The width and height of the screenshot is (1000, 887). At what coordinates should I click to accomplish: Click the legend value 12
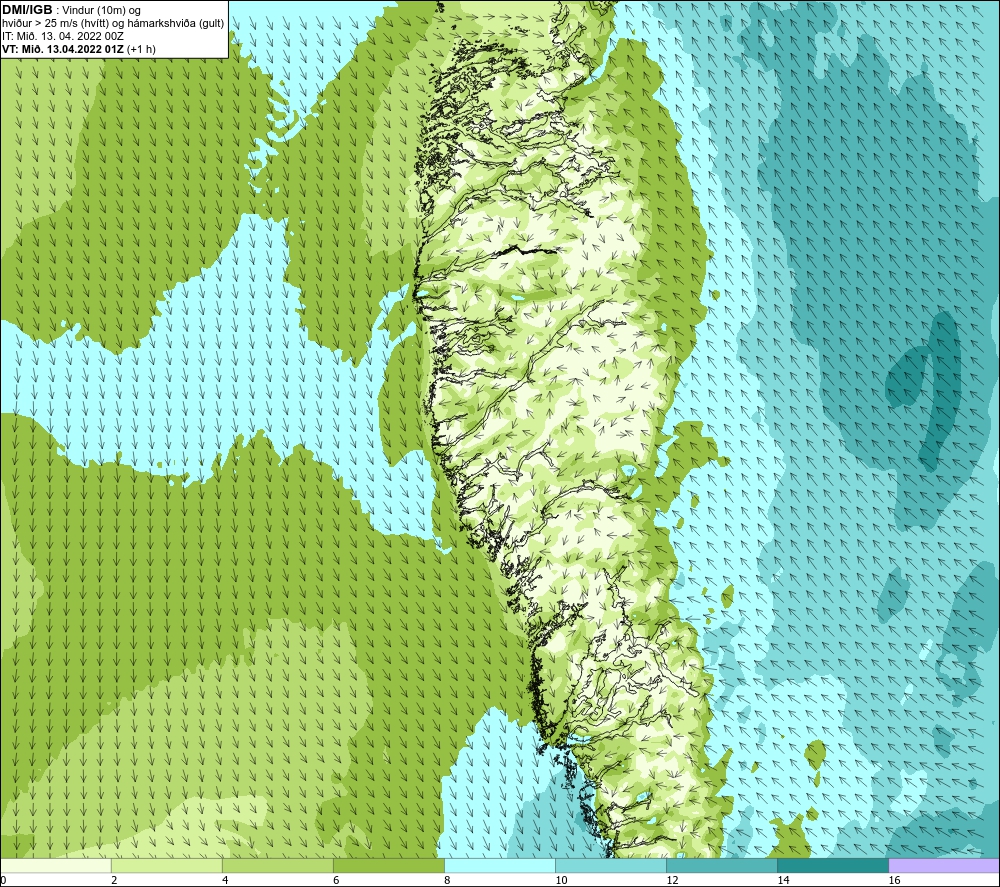point(672,881)
